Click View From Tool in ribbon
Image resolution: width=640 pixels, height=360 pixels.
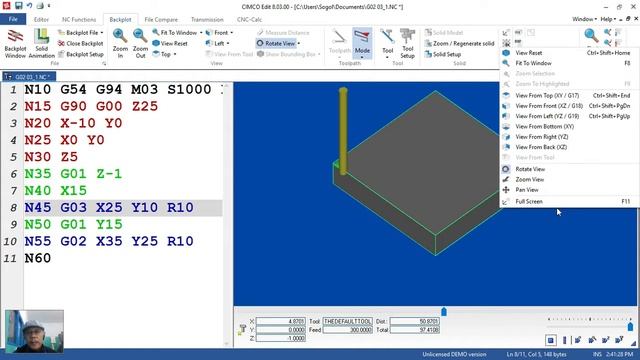click(229, 54)
